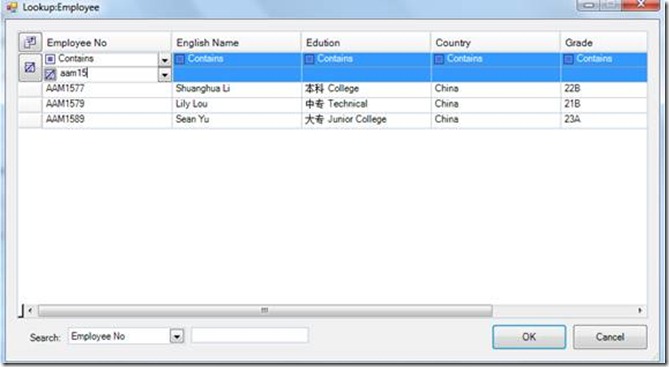
Task: Click the Lookup:Employee window title icon
Action: click(x=12, y=7)
